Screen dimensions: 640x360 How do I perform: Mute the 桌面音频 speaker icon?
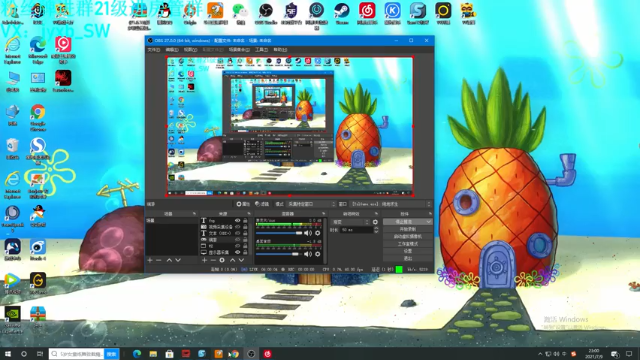tap(308, 254)
